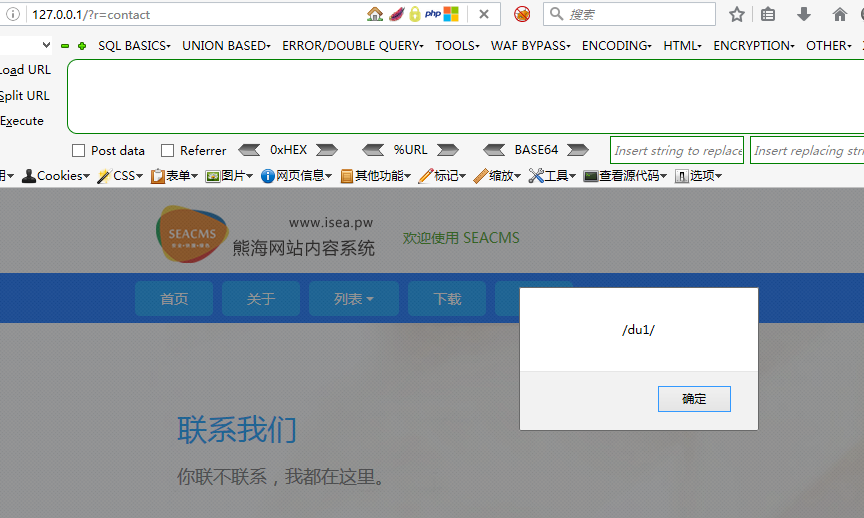Image resolution: width=864 pixels, height=518 pixels.
Task: Click the magnifier icon in search box
Action: pyautogui.click(x=557, y=14)
